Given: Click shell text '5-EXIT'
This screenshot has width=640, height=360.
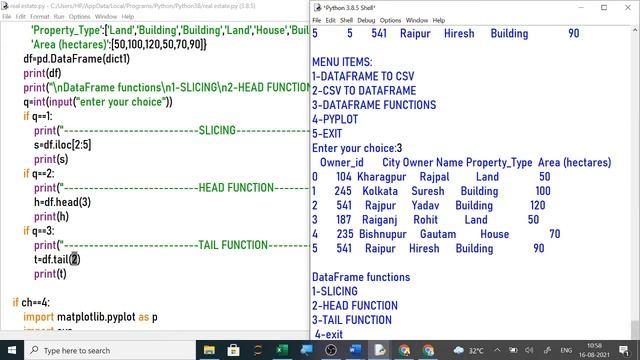Looking at the screenshot, I should pyautogui.click(x=327, y=133).
